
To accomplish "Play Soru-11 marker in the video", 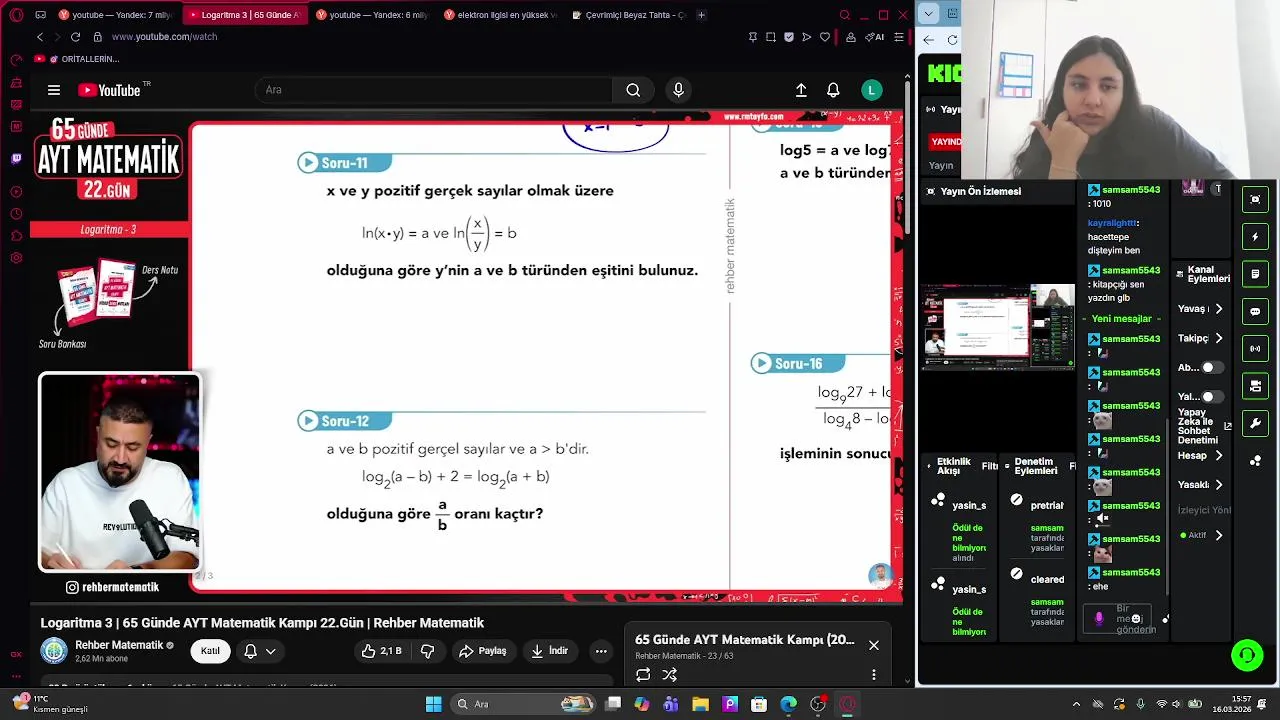I will (x=344, y=163).
